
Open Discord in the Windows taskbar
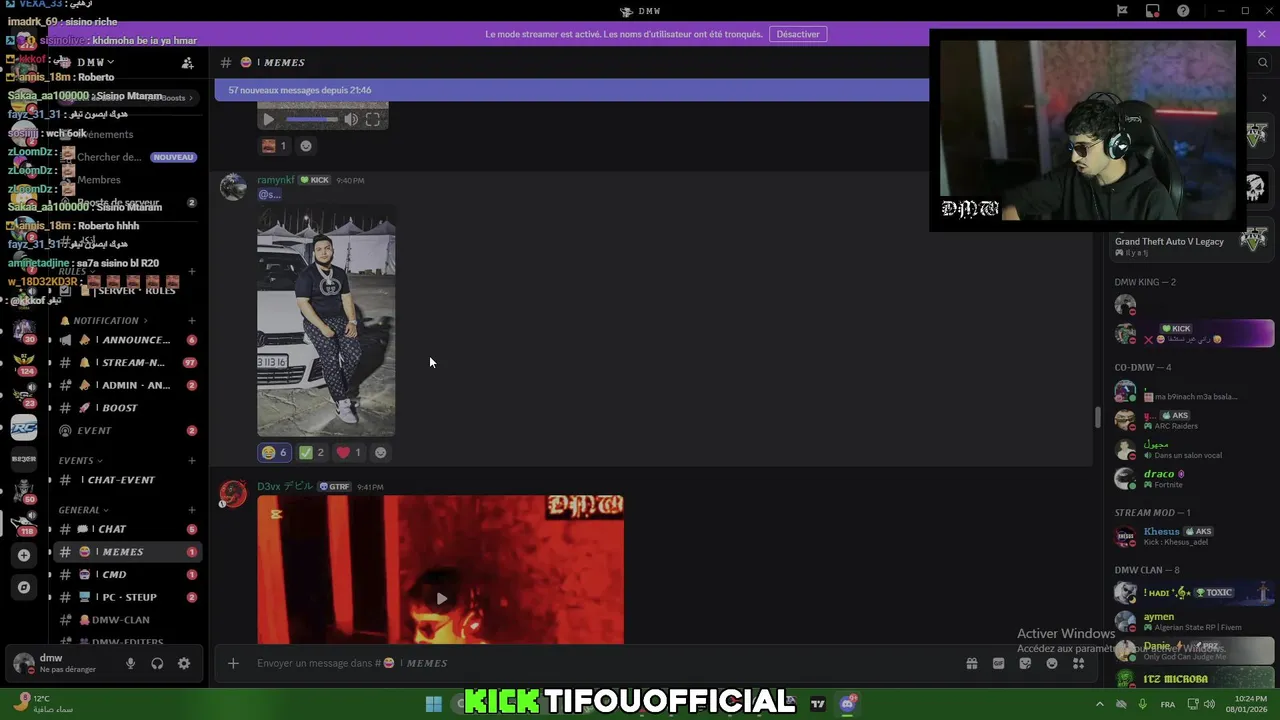[847, 704]
